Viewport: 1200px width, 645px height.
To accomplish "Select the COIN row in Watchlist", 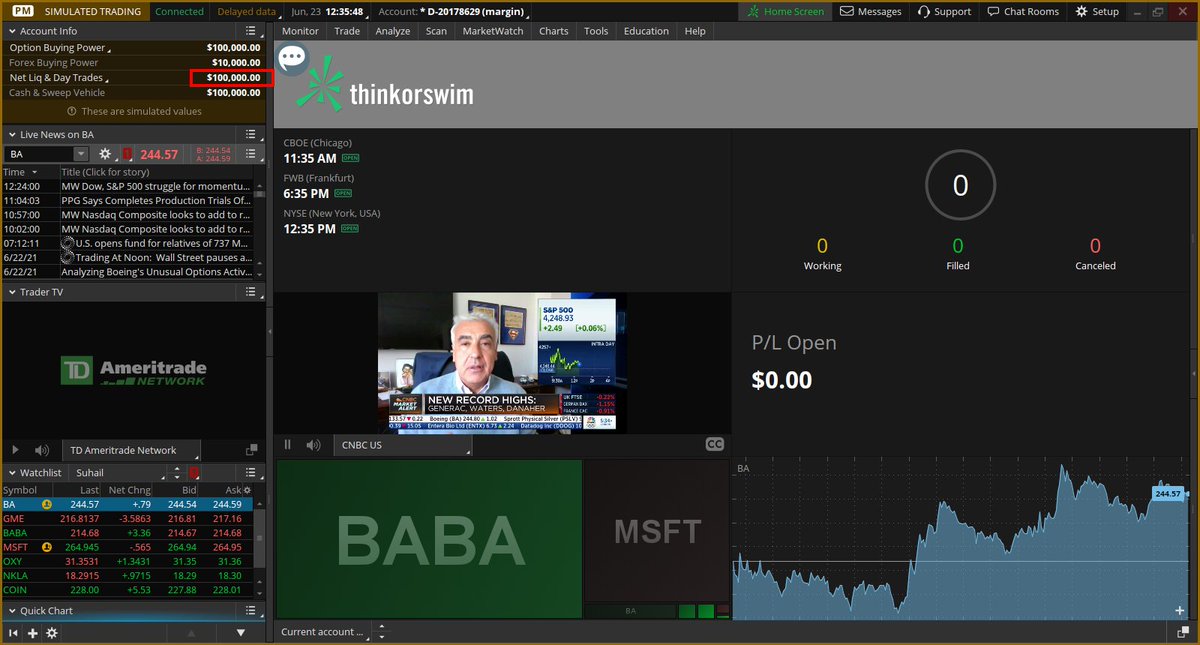I will (x=126, y=590).
